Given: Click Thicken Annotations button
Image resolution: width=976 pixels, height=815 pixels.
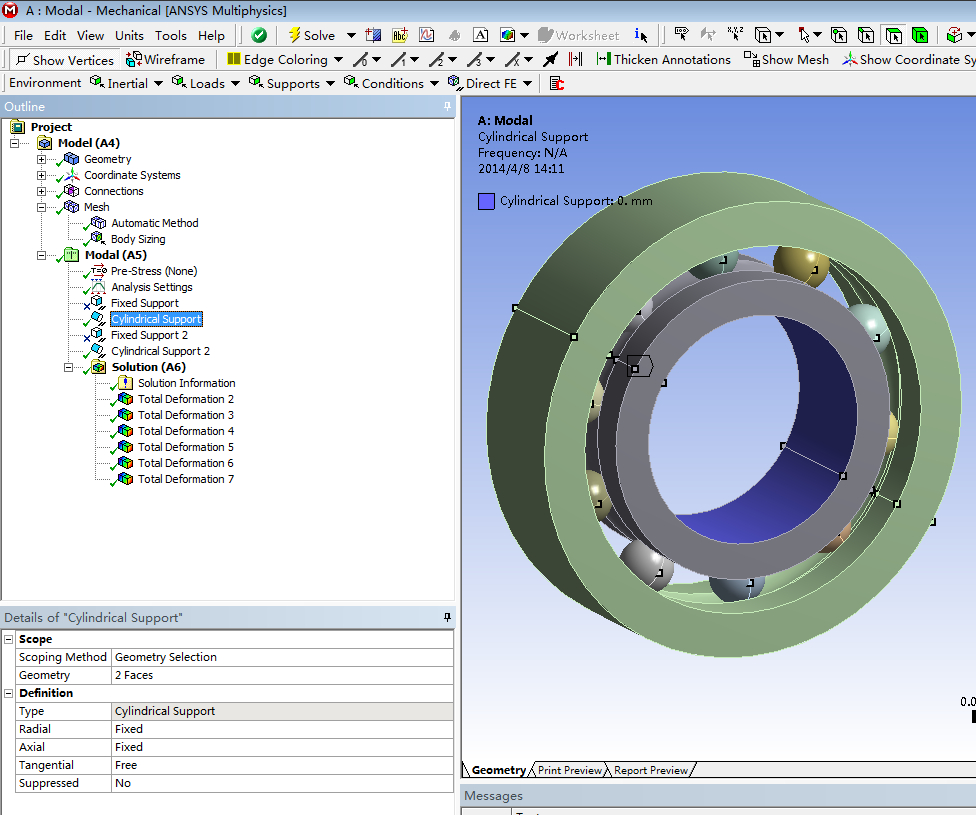Looking at the screenshot, I should point(664,60).
